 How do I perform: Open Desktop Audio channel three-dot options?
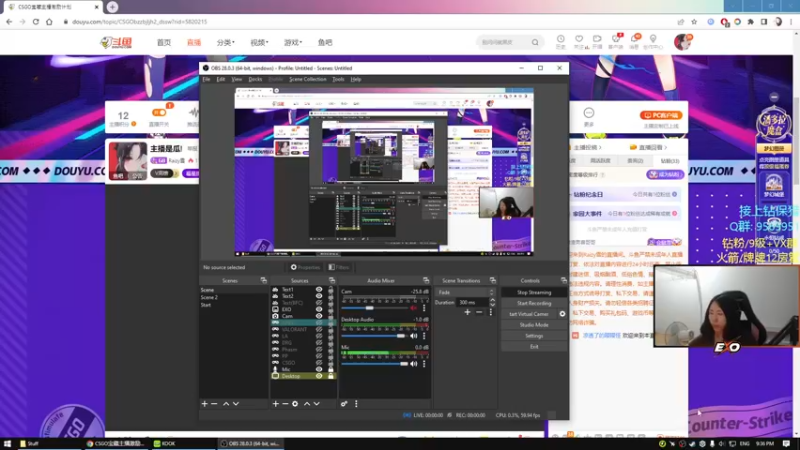click(424, 336)
